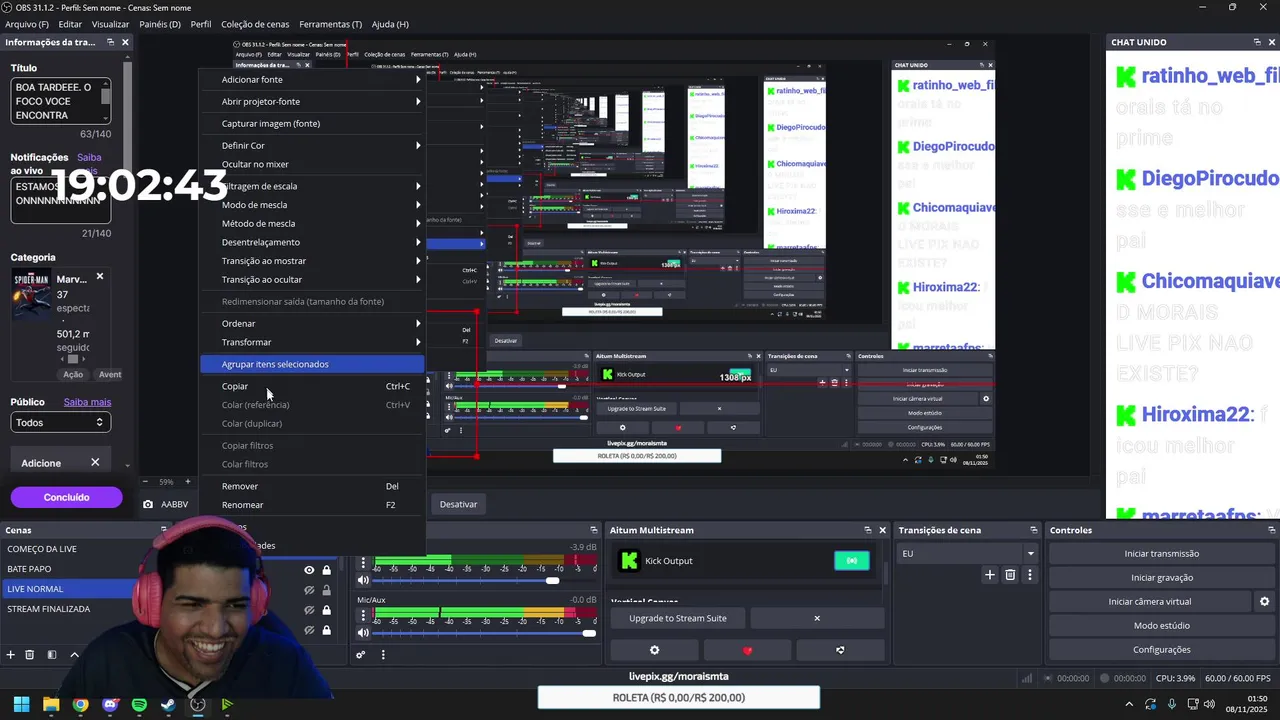
Task: Click Iniciar gravação button
Action: (x=1161, y=577)
